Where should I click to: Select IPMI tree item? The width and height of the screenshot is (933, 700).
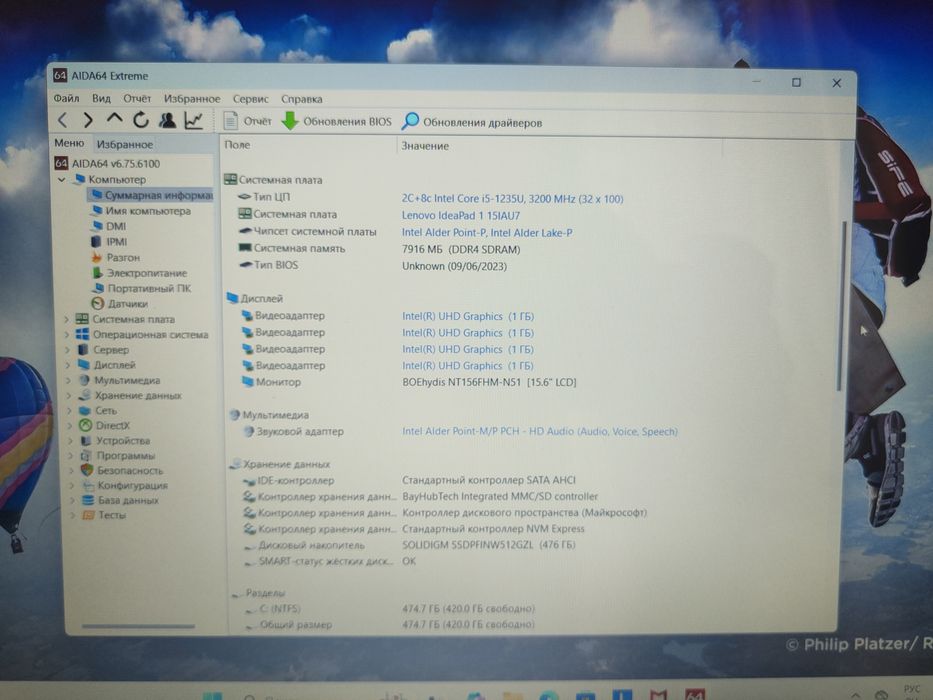click(x=109, y=242)
